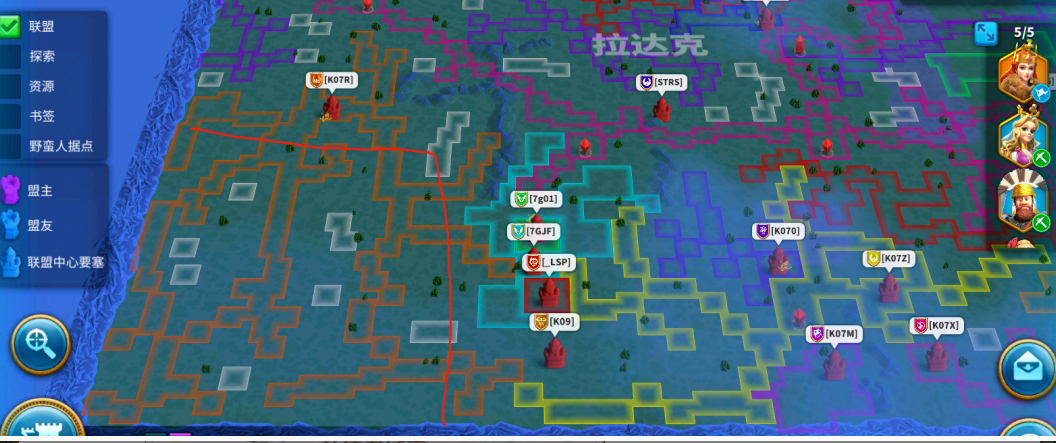Click the [K07R] alliance tag label
This screenshot has width=1056, height=443.
click(330, 79)
